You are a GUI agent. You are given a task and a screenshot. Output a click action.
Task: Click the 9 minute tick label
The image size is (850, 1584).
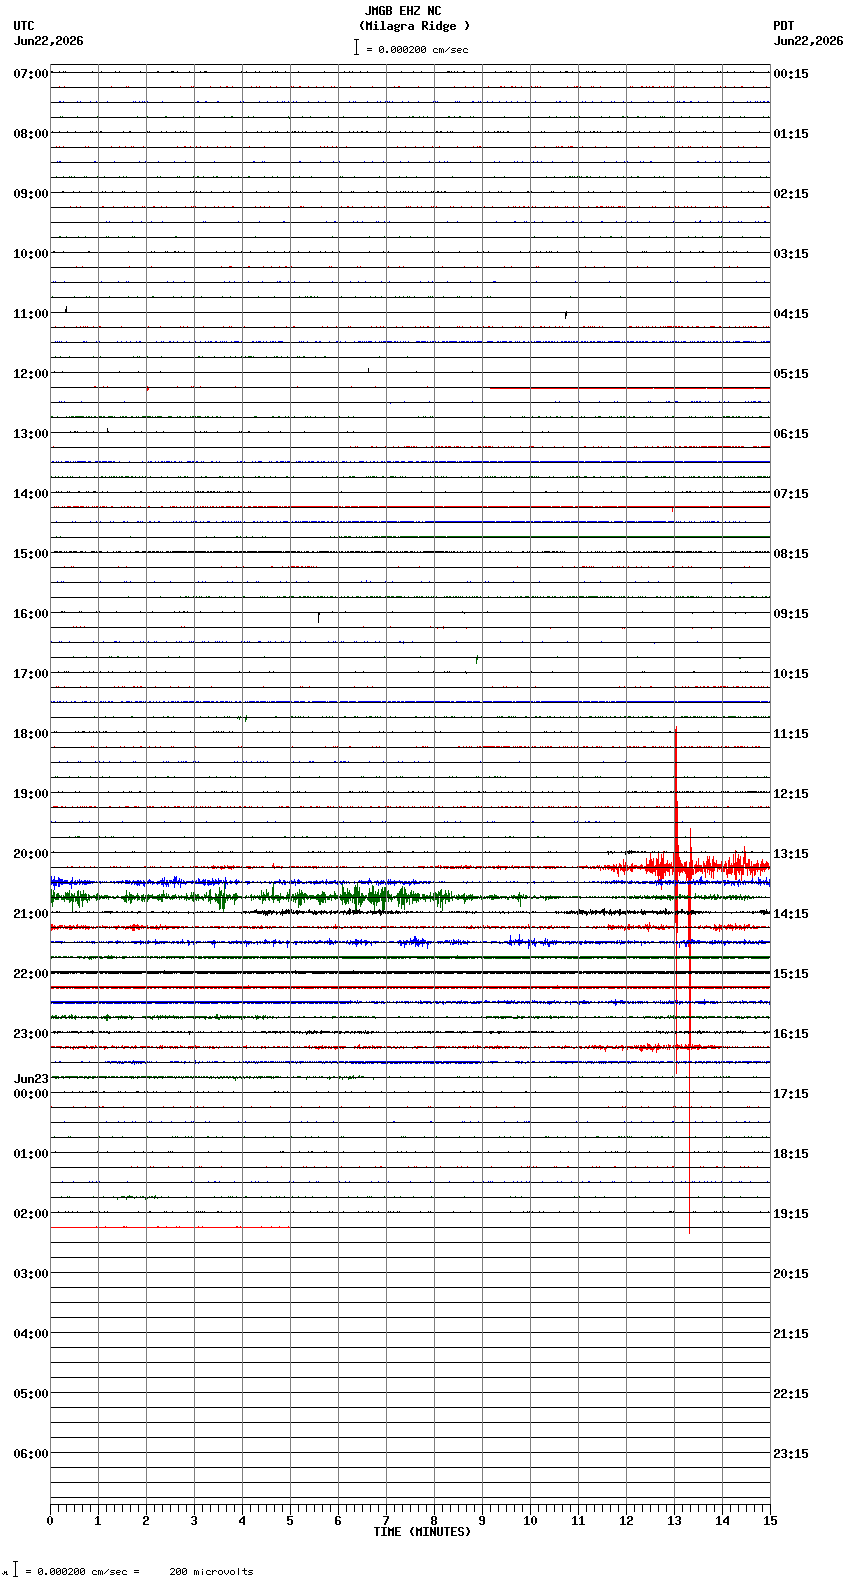click(482, 1521)
